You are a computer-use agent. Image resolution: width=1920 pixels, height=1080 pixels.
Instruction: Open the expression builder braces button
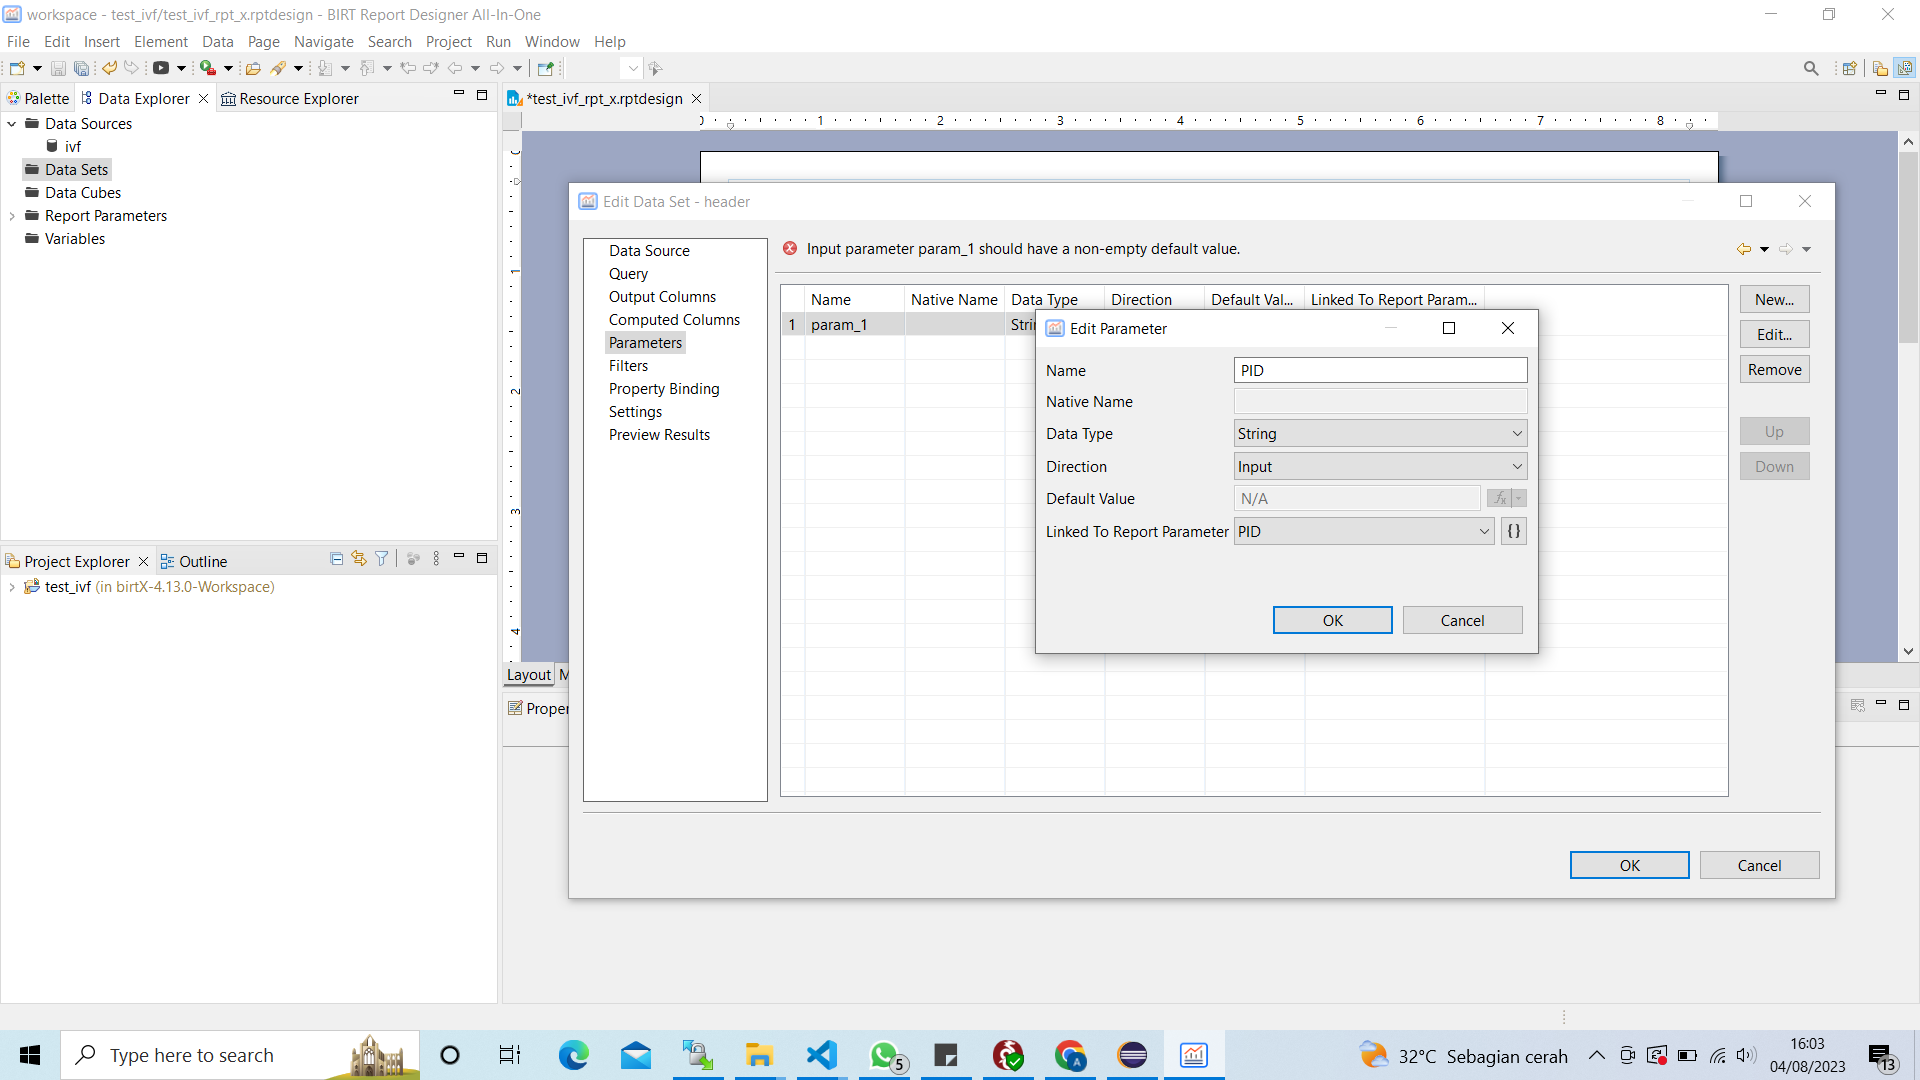1514,532
